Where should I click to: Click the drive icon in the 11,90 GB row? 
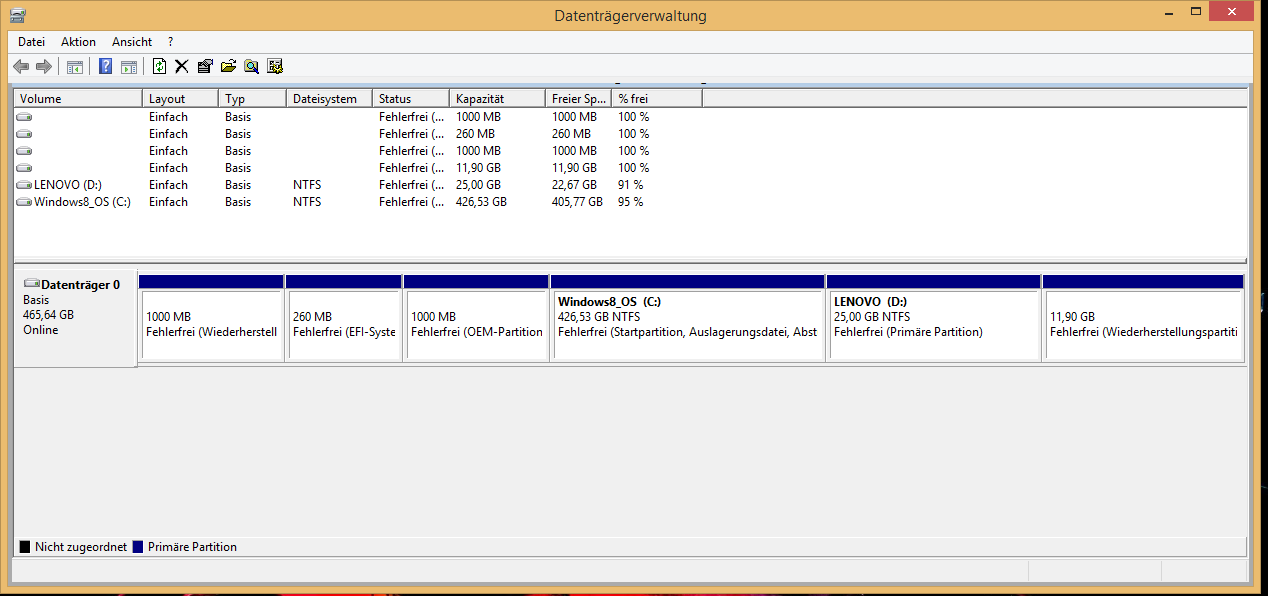24,168
